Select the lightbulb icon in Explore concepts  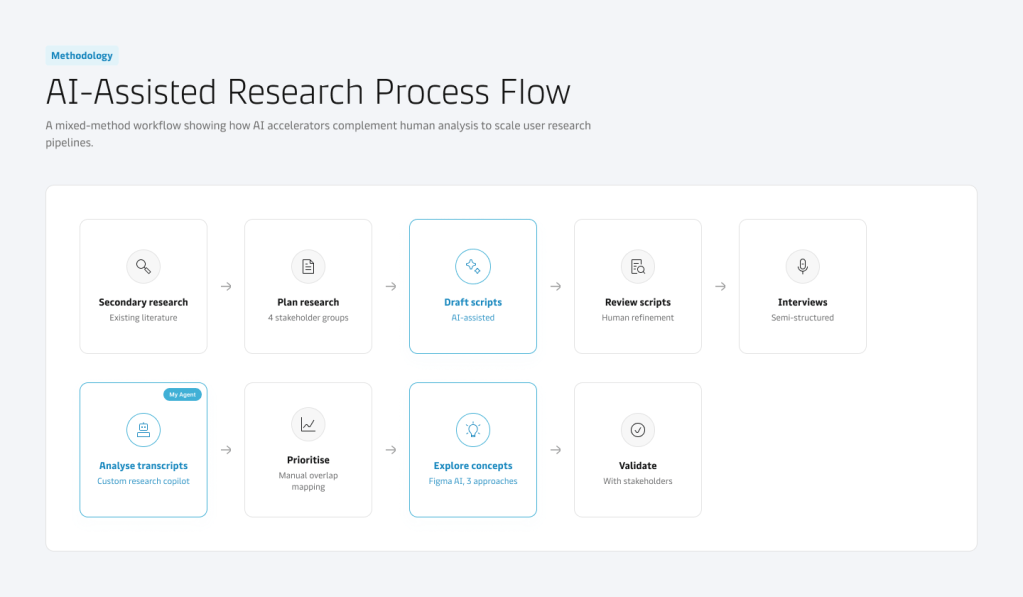[473, 430]
